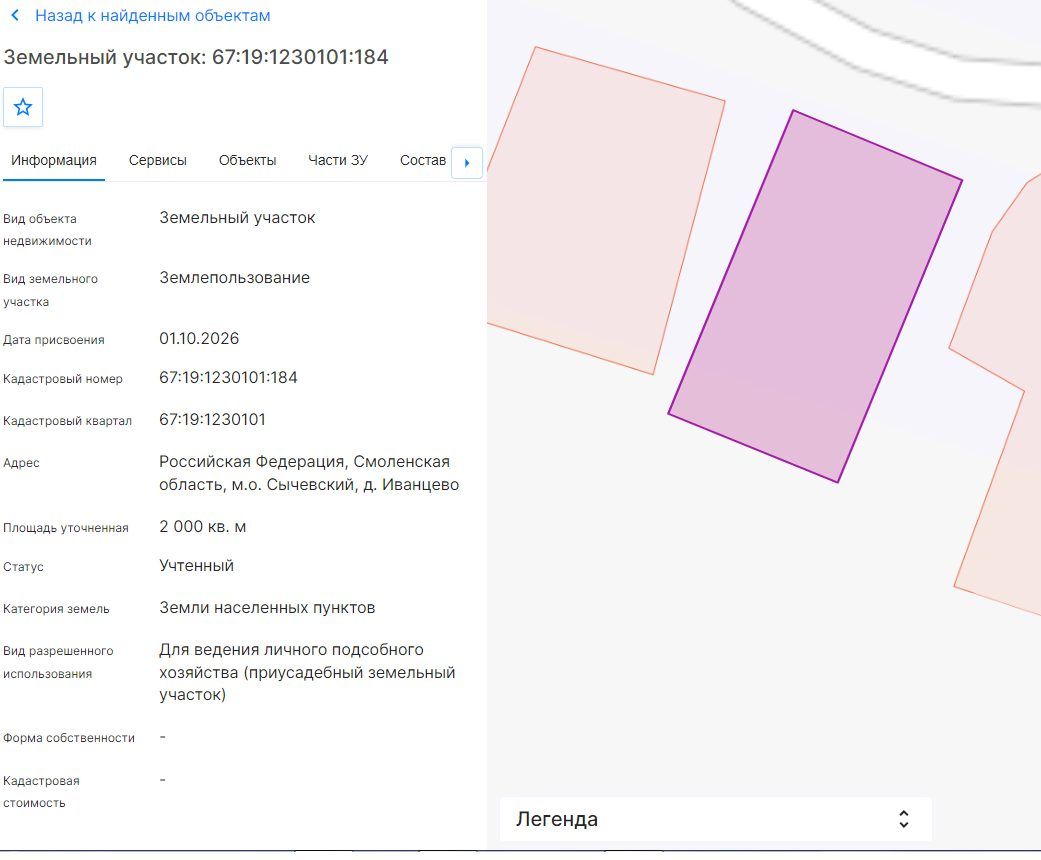The width and height of the screenshot is (1041, 860).
Task: Click the status value Учтенный
Action: click(197, 565)
